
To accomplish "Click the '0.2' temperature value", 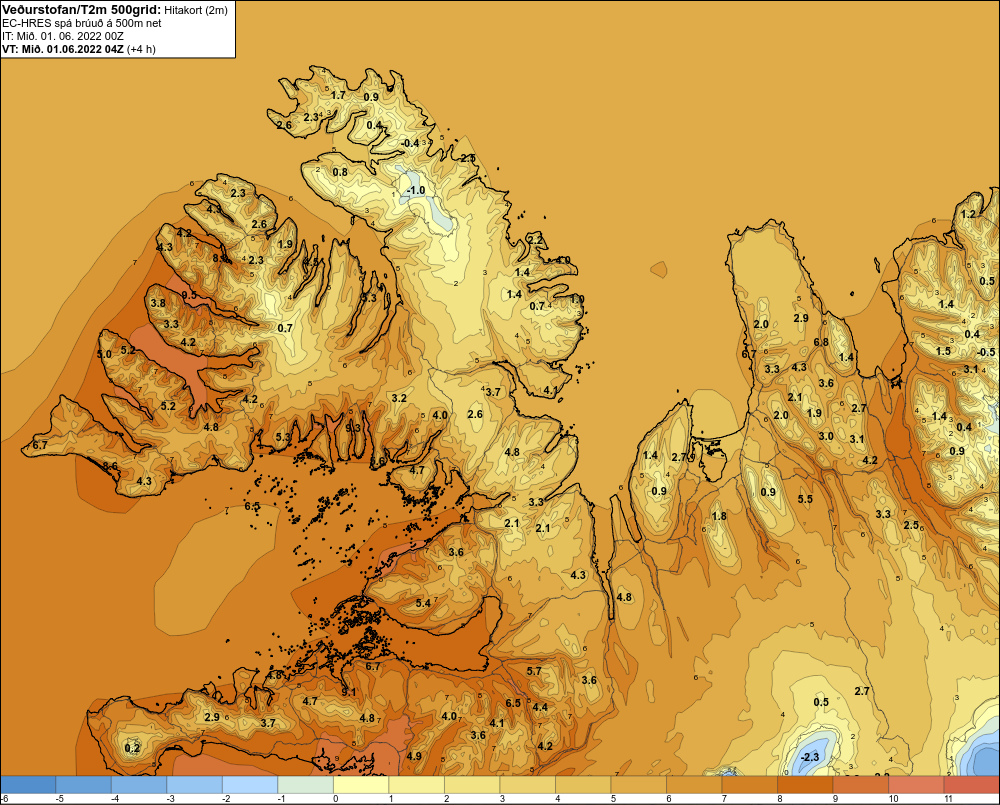I will click(132, 748).
